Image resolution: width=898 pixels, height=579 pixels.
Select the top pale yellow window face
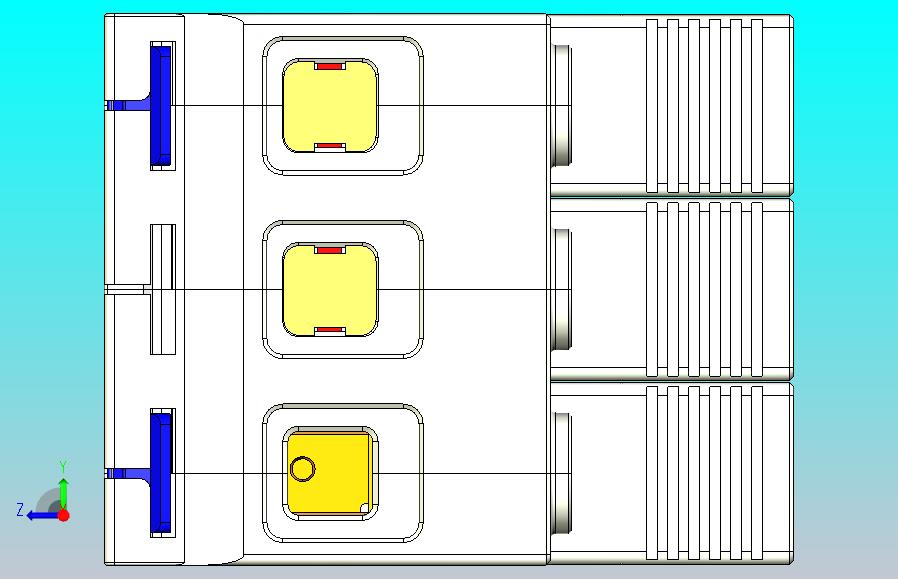tap(330, 105)
